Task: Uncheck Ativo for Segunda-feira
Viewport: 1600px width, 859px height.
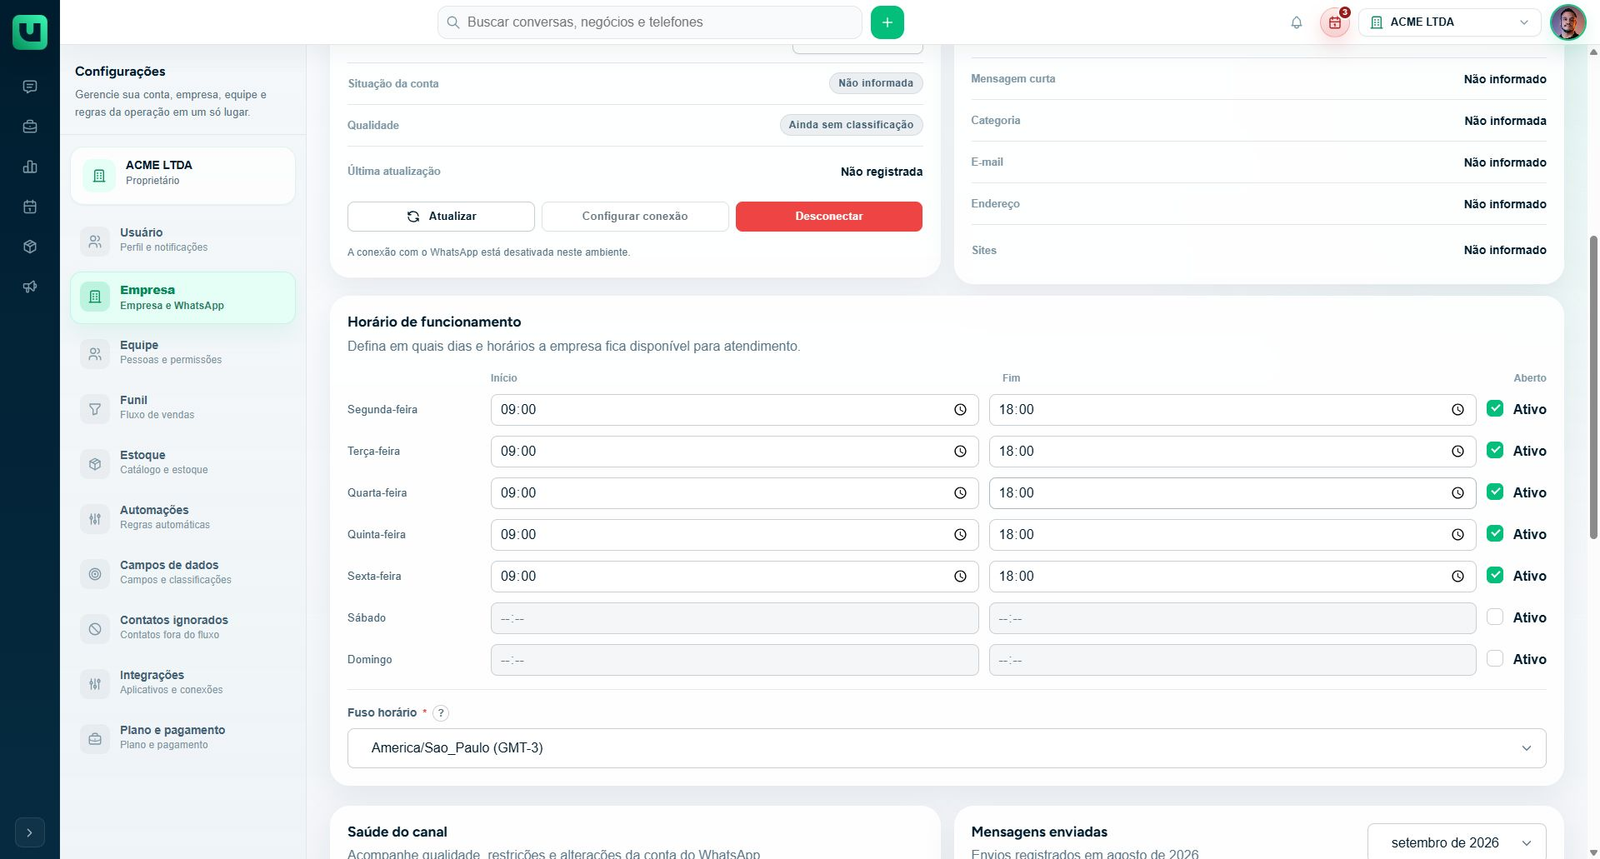Action: (1495, 409)
